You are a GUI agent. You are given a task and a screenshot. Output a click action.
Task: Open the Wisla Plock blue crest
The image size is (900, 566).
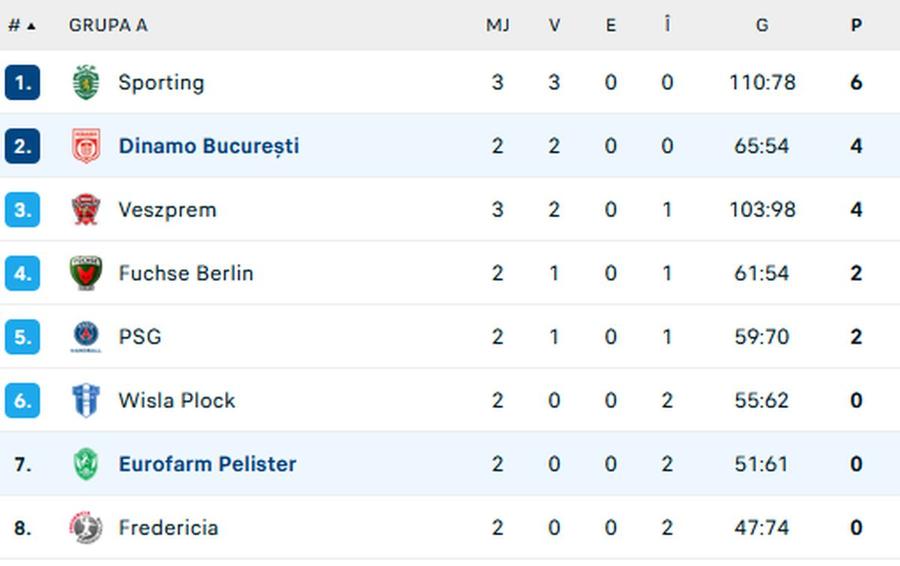point(86,400)
